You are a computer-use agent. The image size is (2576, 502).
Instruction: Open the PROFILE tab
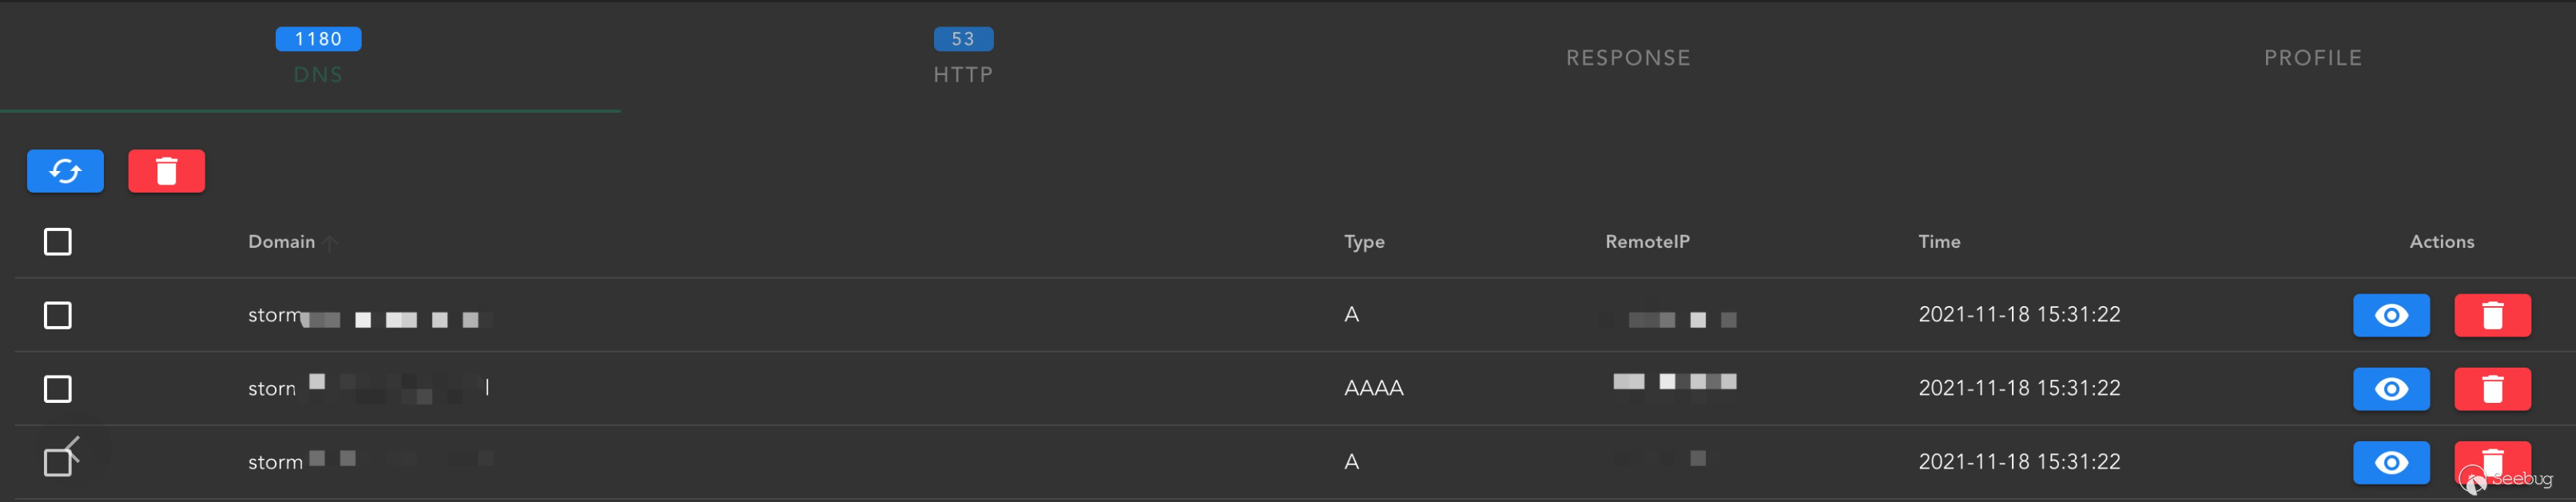point(2313,58)
